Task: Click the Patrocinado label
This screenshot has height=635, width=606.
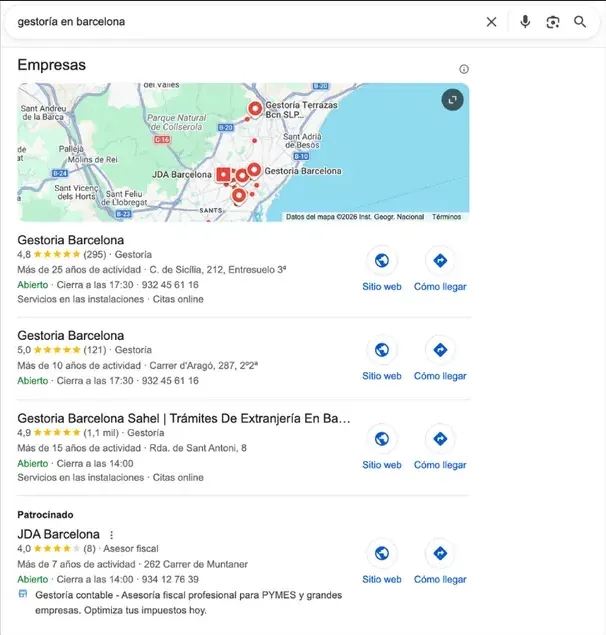Action: pos(45,515)
